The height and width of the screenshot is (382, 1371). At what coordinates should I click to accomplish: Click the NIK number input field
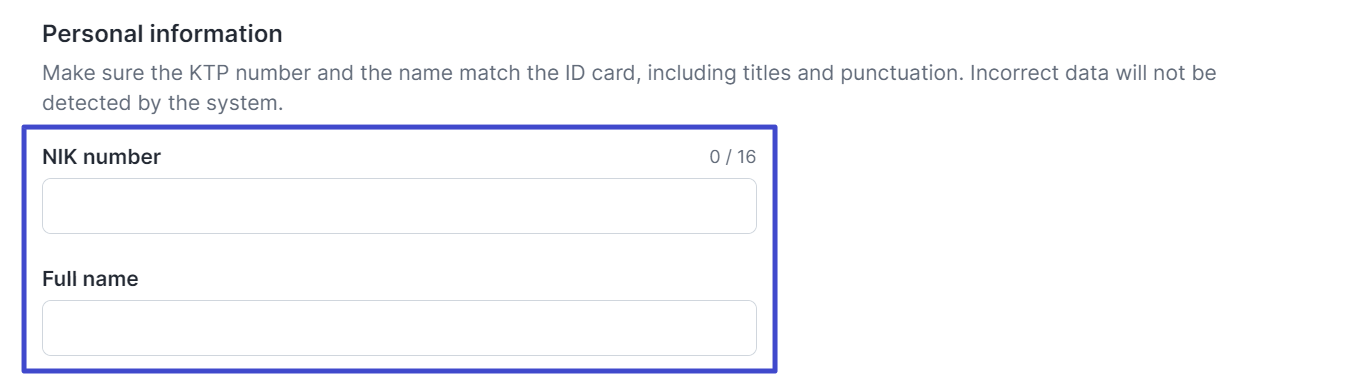pos(399,206)
